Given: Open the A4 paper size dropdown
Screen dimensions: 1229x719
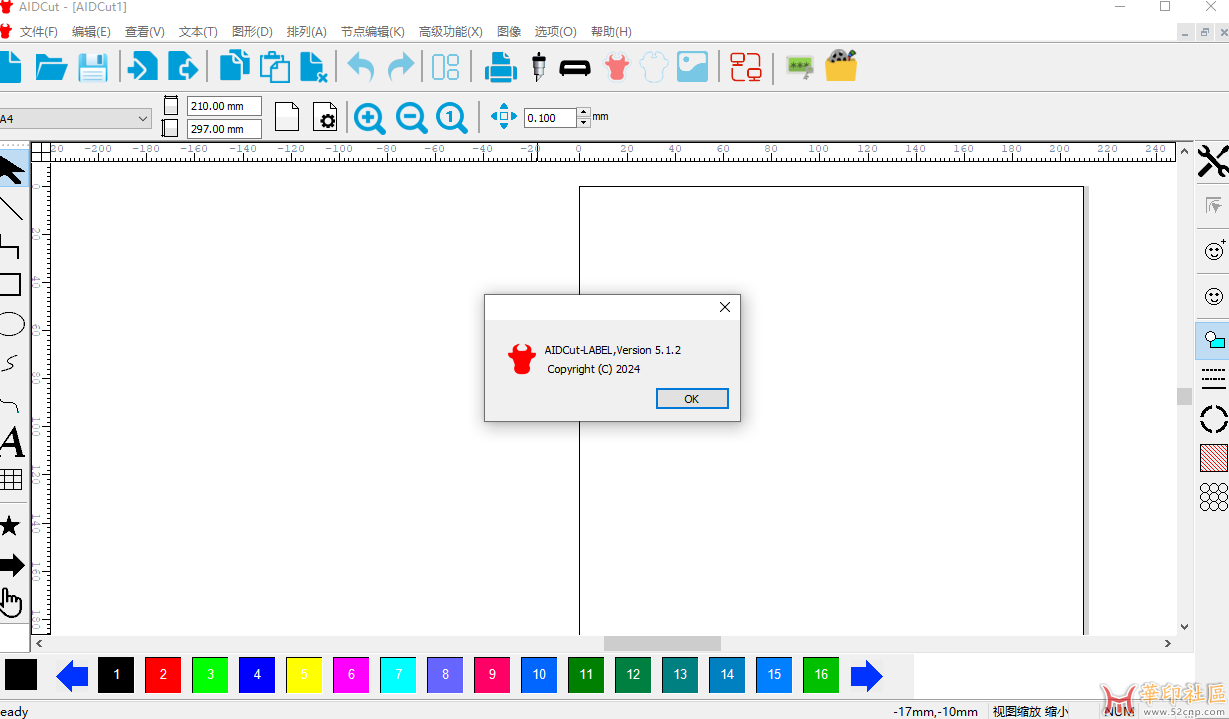Looking at the screenshot, I should [x=75, y=119].
